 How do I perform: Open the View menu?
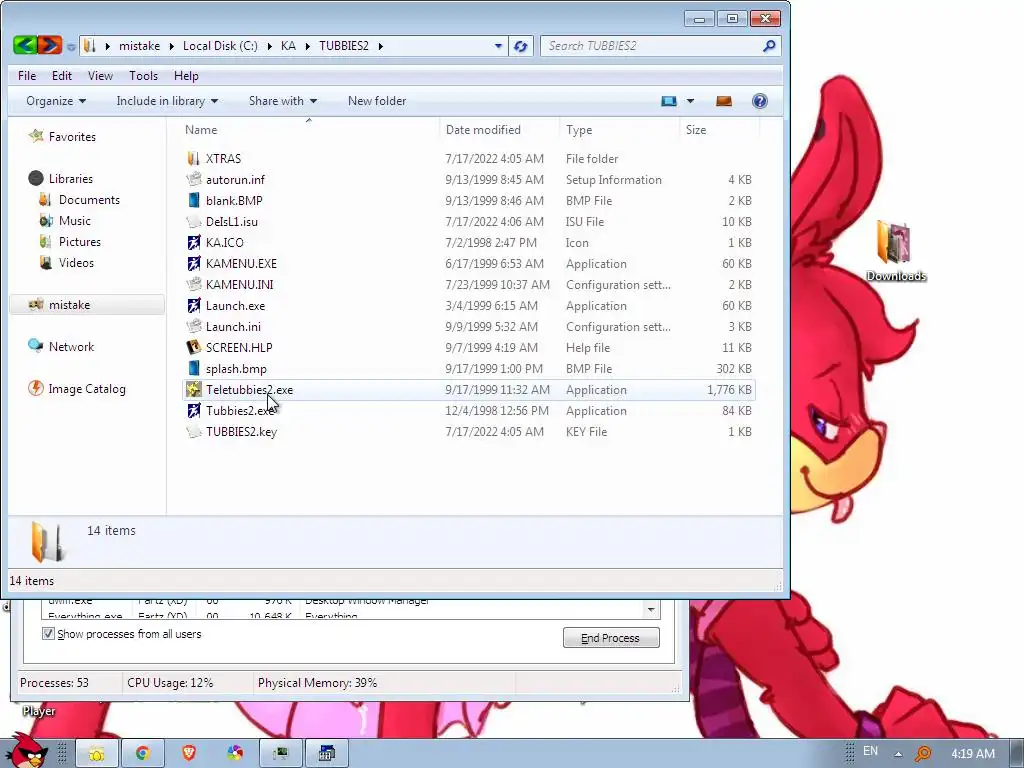point(101,76)
